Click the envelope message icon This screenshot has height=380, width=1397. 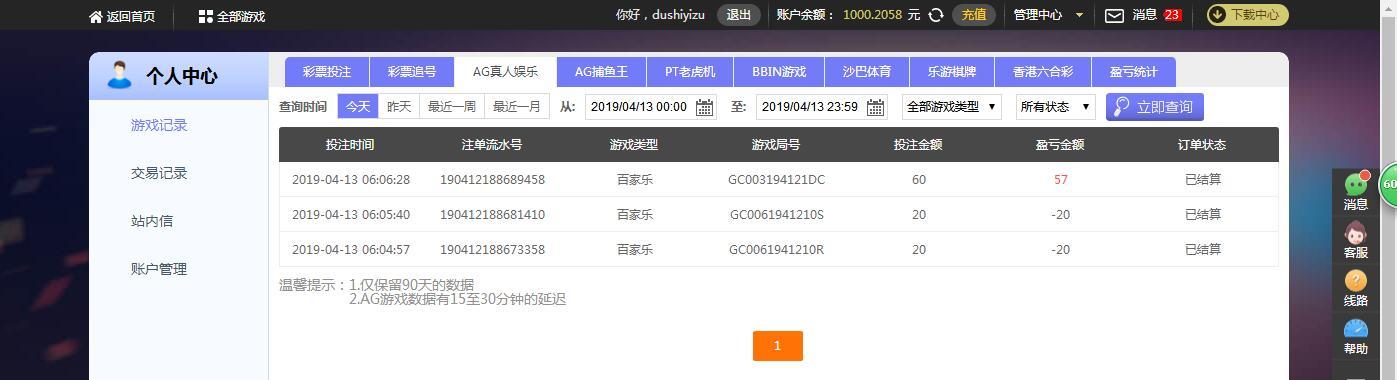[x=1114, y=15]
